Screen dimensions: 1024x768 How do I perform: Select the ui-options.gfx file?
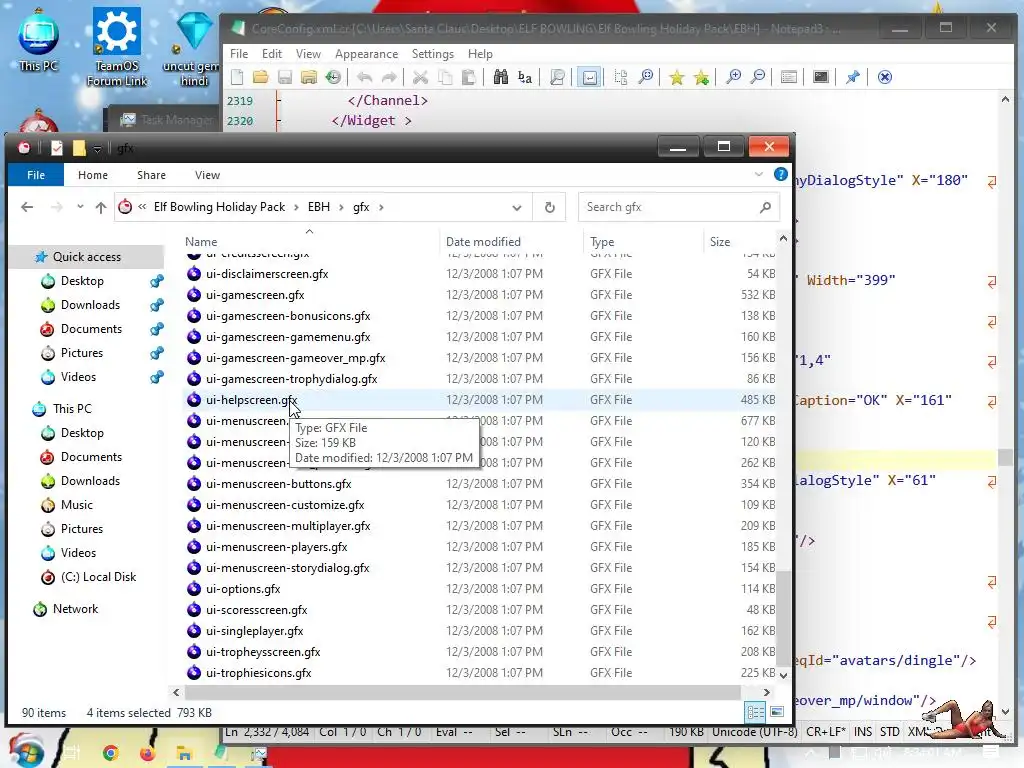click(x=243, y=589)
